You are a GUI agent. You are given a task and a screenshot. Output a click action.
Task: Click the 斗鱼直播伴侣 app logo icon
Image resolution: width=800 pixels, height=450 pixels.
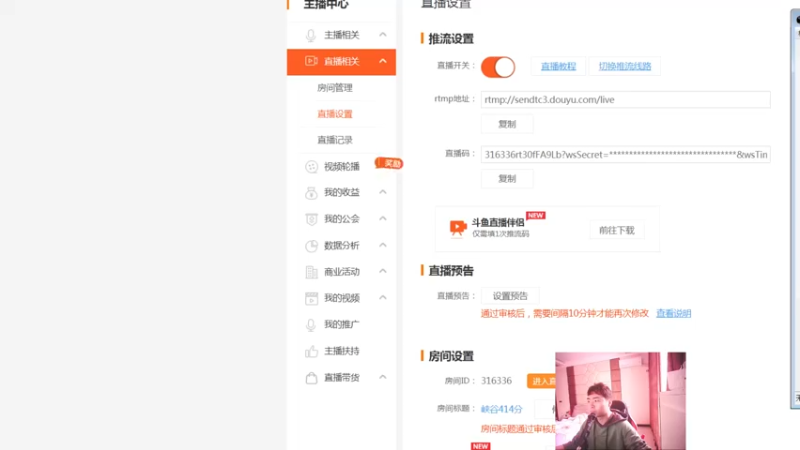(458, 228)
